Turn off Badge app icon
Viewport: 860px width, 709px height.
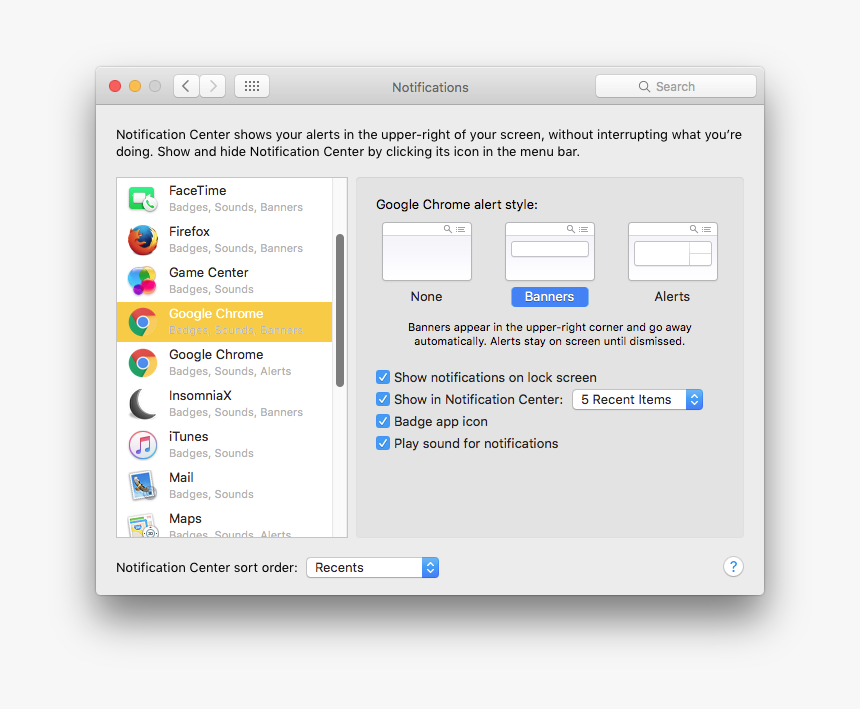(383, 421)
